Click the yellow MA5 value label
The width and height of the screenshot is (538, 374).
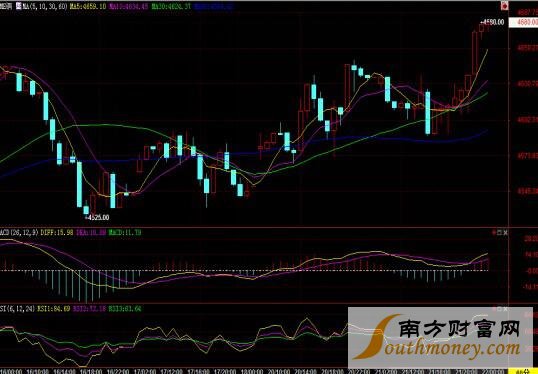(x=87, y=6)
